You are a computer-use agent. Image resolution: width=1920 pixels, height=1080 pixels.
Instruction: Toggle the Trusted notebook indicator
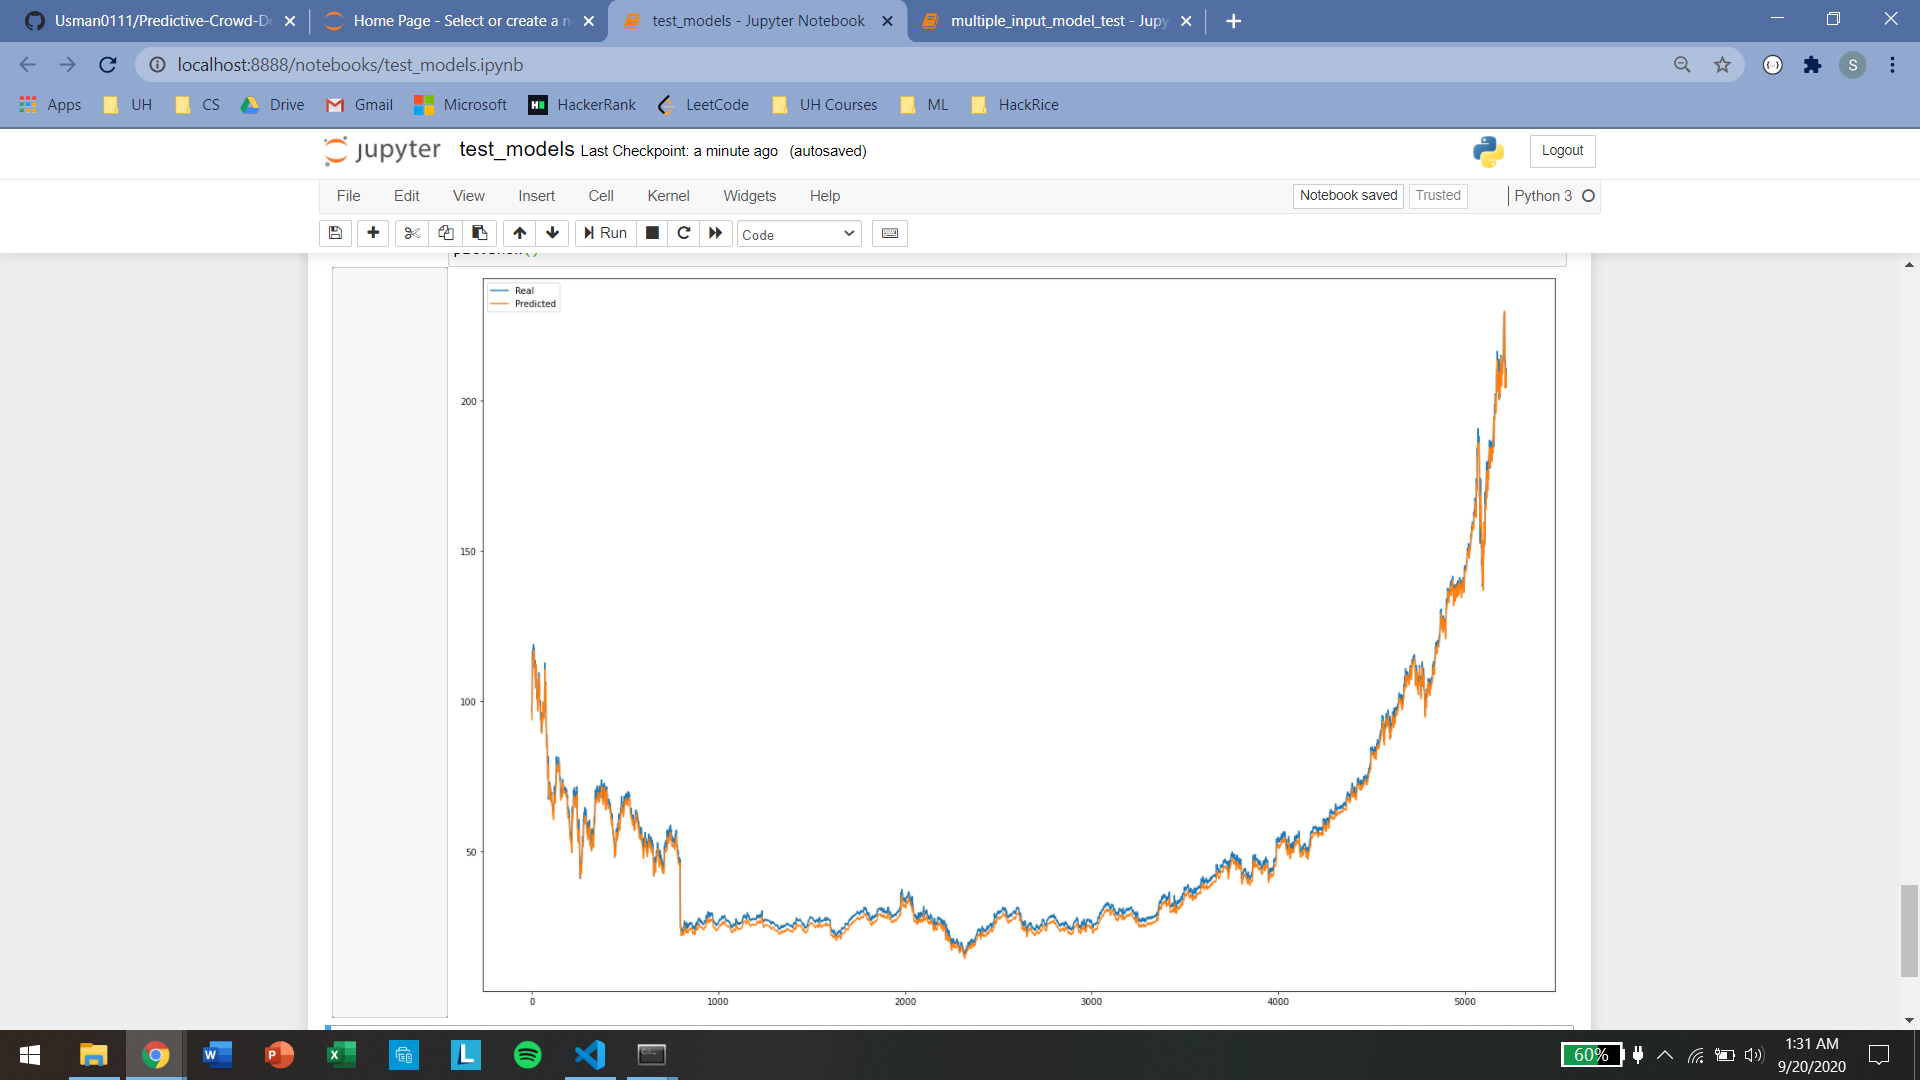pyautogui.click(x=1437, y=196)
